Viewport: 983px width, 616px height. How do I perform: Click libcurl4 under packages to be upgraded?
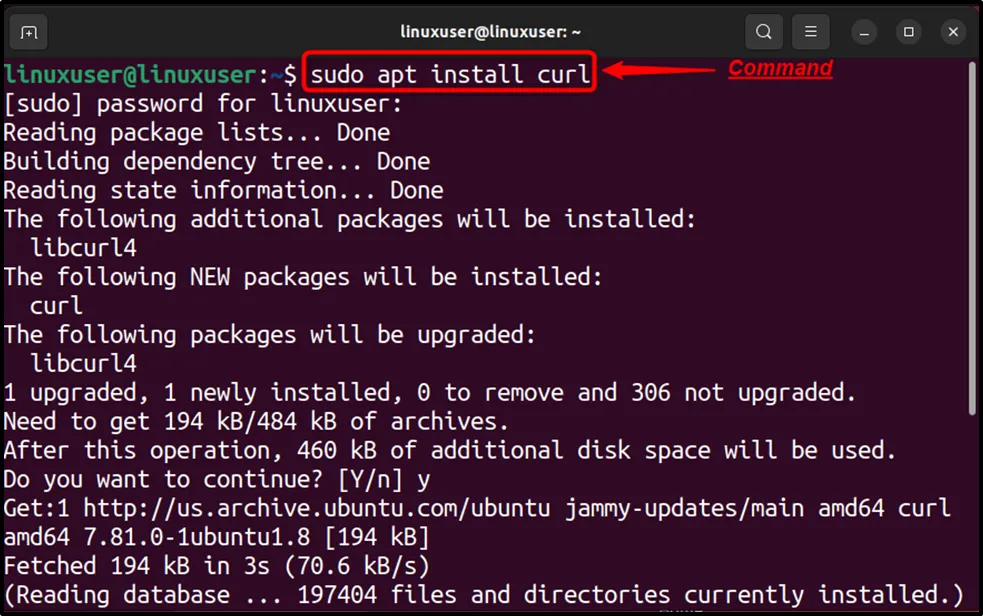[84, 363]
